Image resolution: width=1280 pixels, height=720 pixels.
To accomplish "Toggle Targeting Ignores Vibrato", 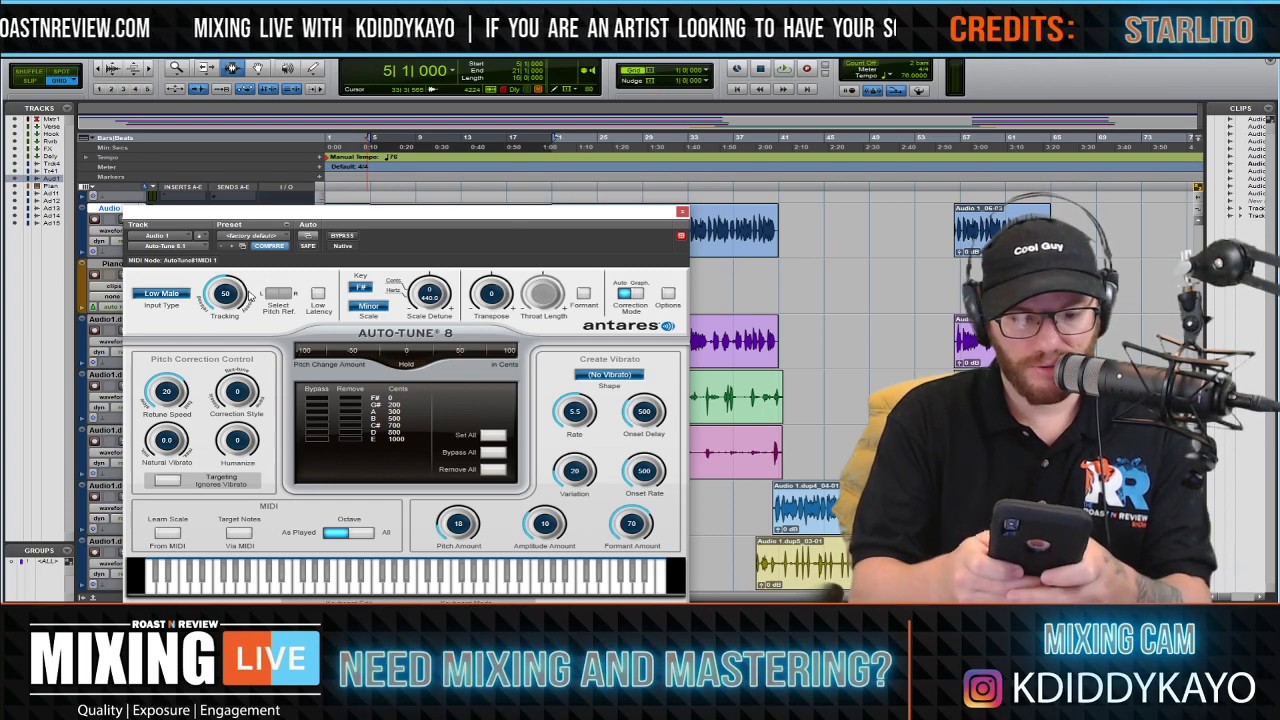I will click(x=167, y=480).
